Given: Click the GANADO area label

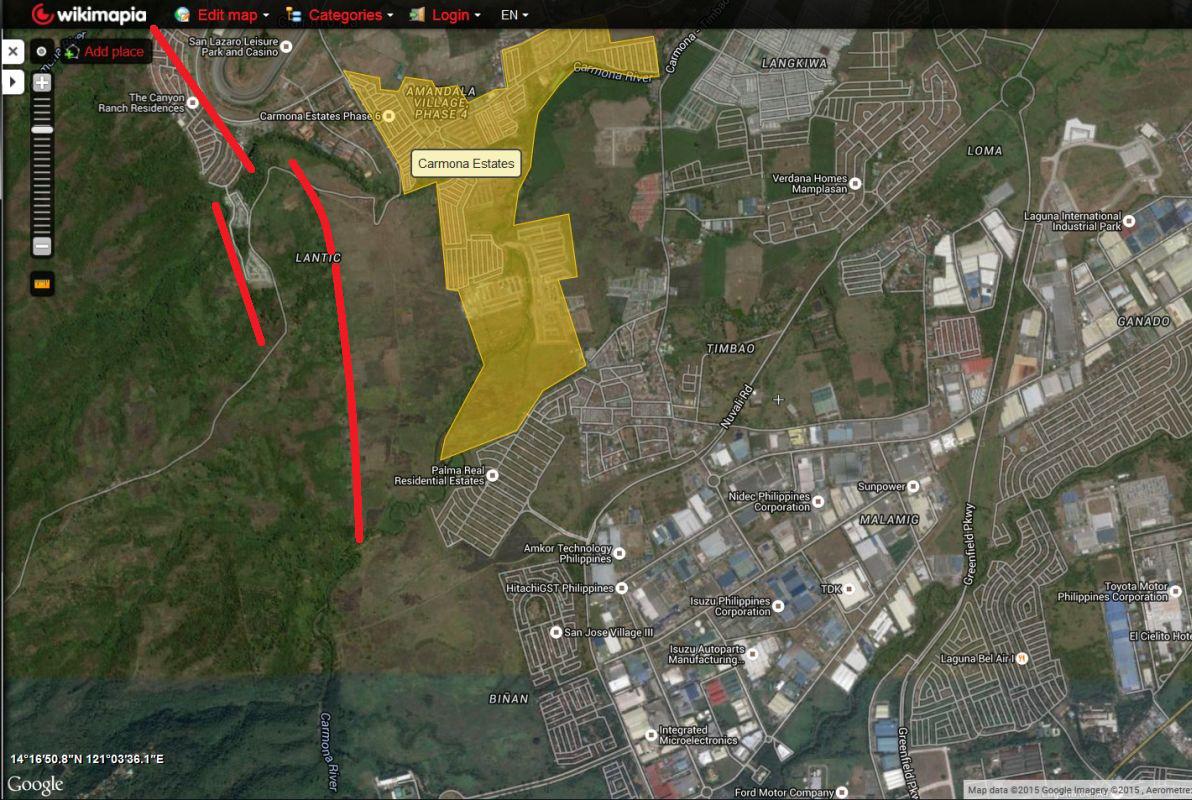Looking at the screenshot, I should point(1143,321).
